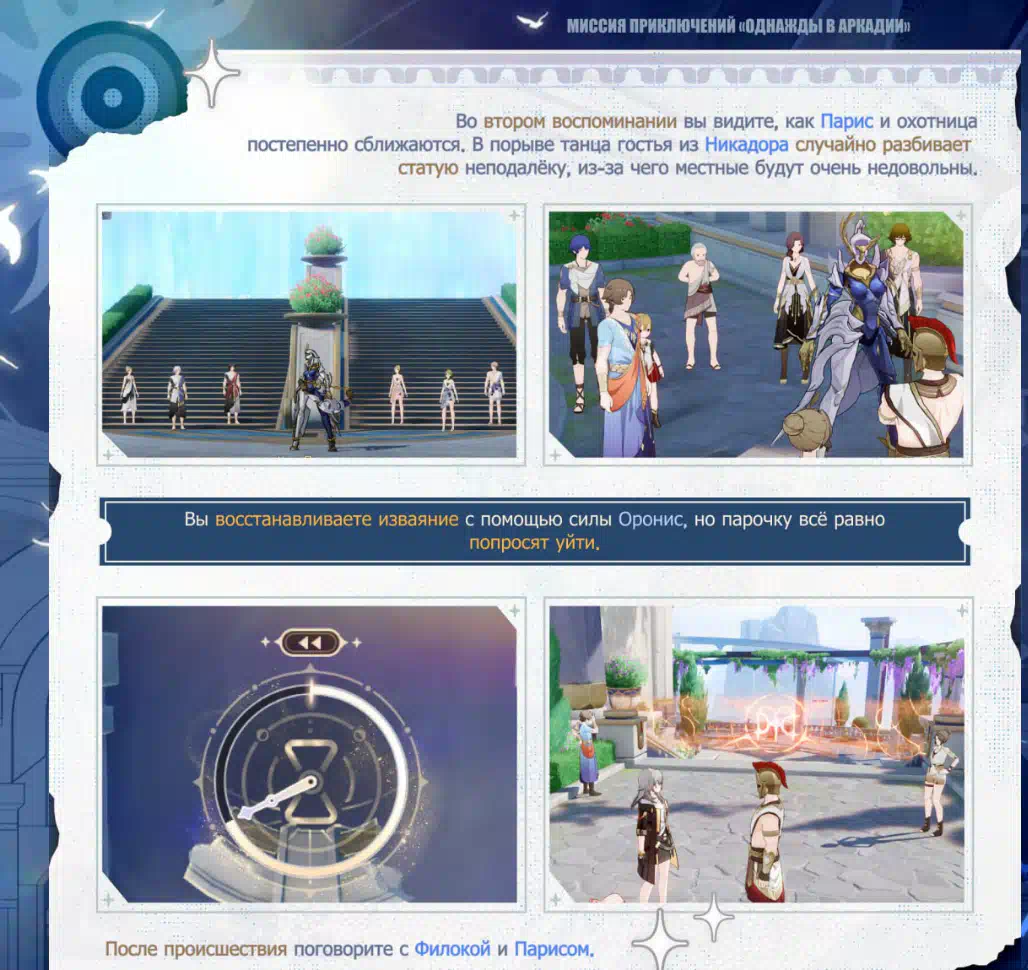
Task: Click the hourglass dial screenshot
Action: tap(309, 754)
